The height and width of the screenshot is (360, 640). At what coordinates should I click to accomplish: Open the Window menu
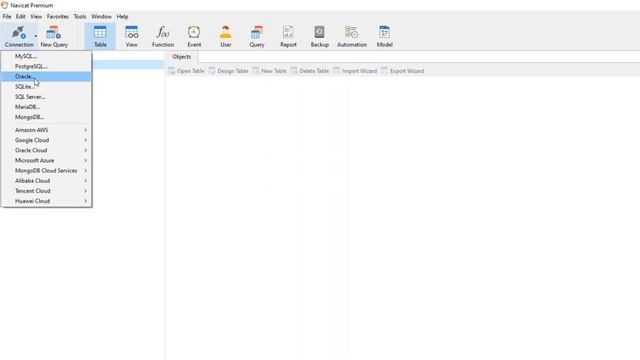[x=101, y=16]
